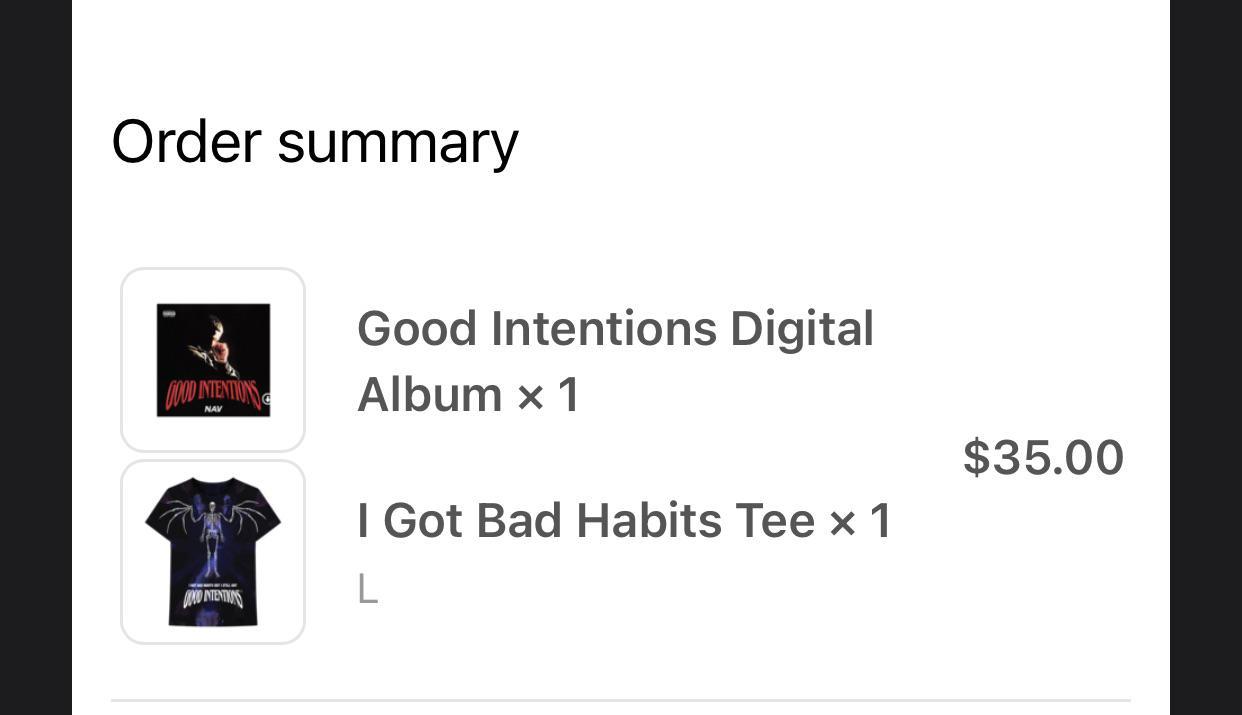Viewport: 1242px width, 715px height.
Task: Click the Order summary heading
Action: coord(314,140)
